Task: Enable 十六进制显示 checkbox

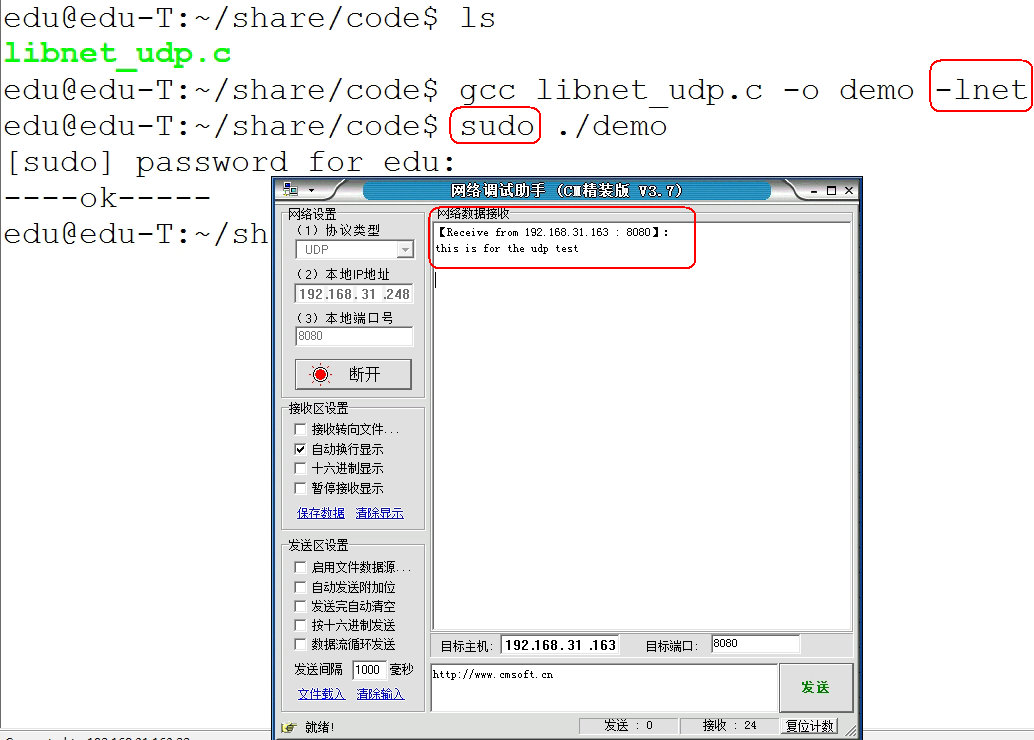Action: coord(300,468)
